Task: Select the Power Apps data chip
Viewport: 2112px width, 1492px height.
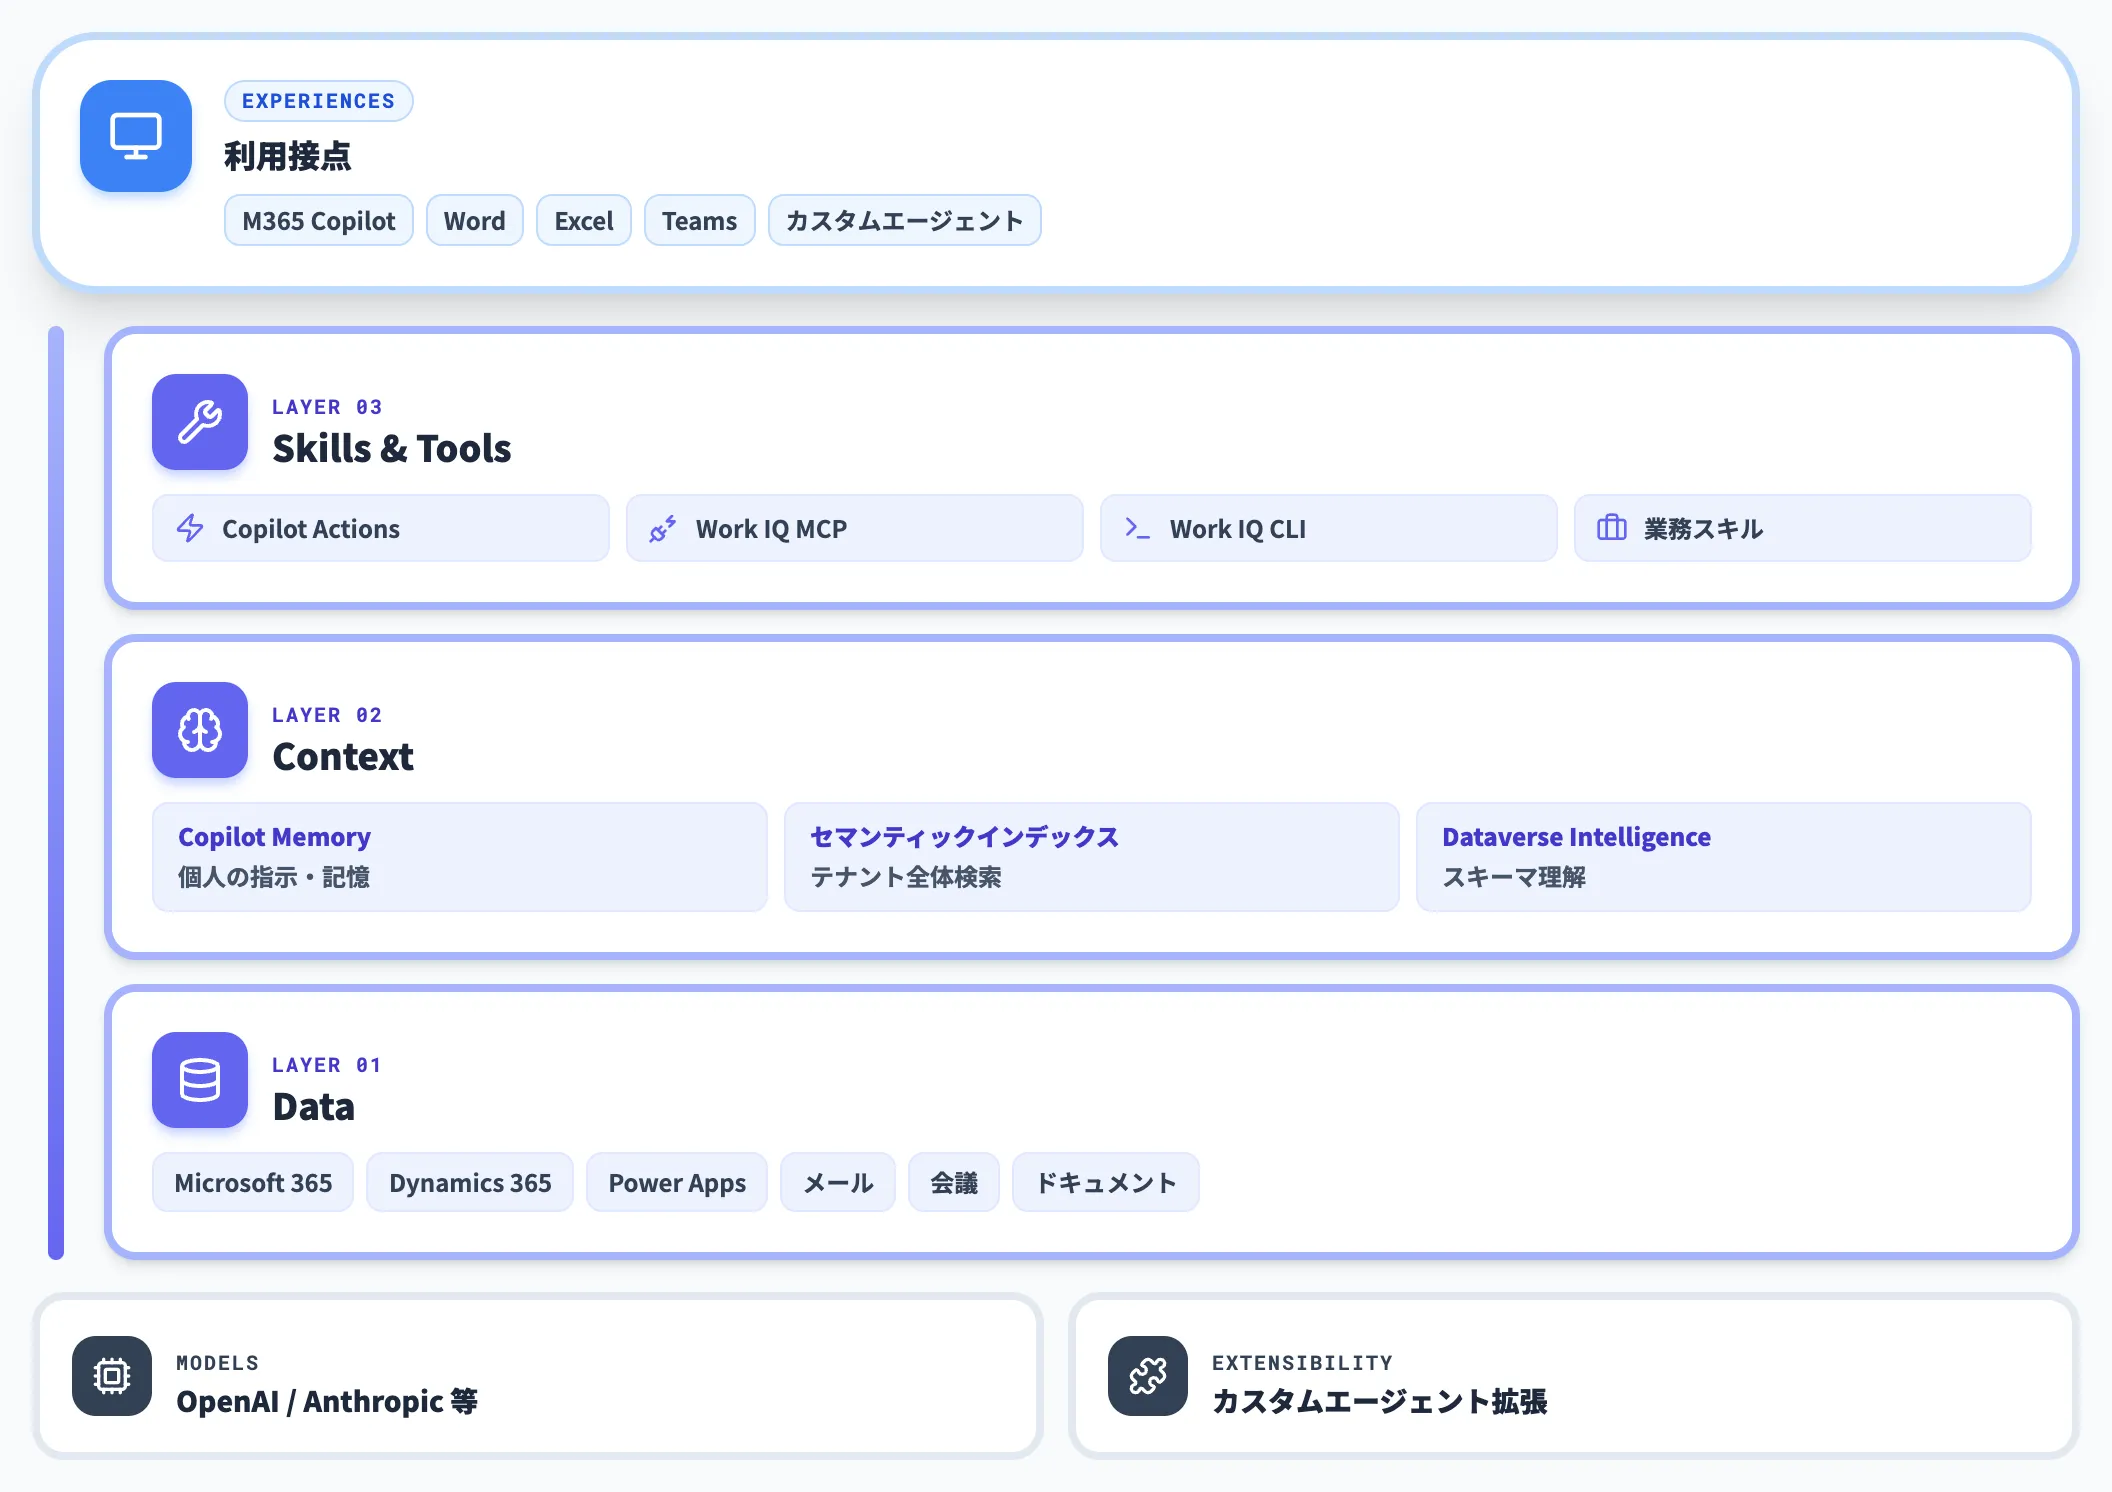Action: click(x=677, y=1182)
